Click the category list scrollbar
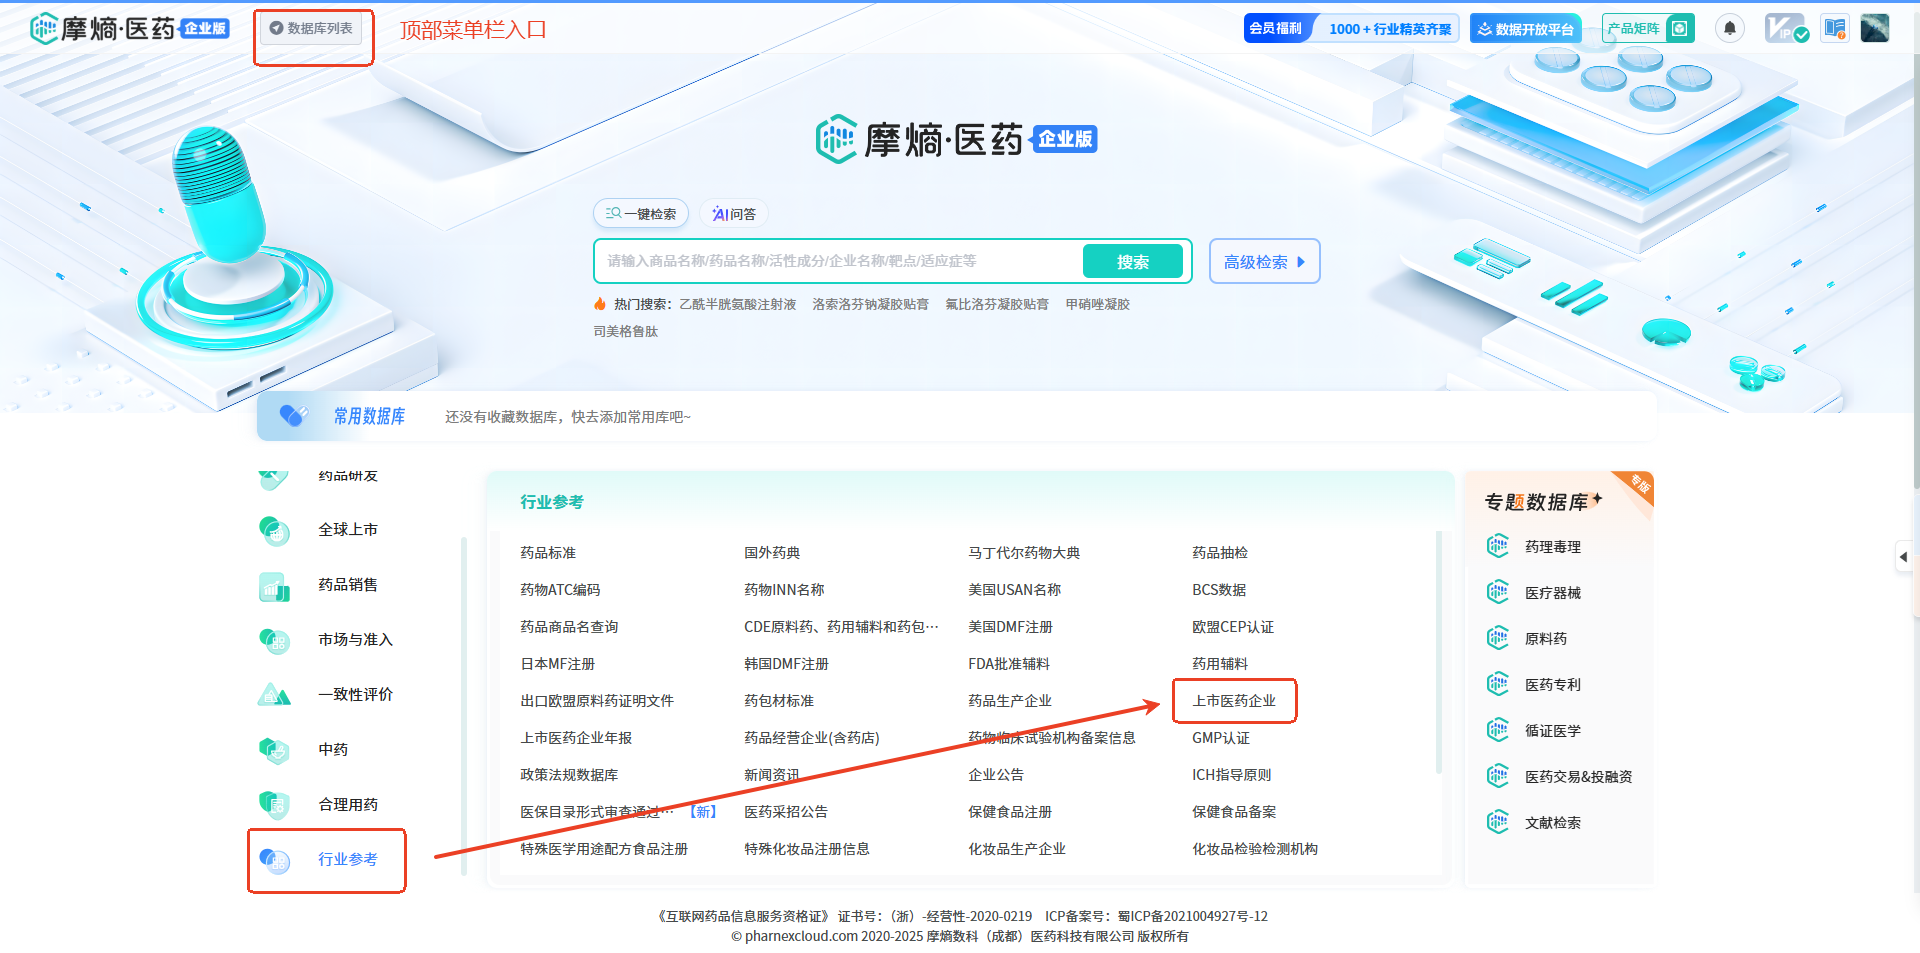The height and width of the screenshot is (953, 1920). click(464, 705)
